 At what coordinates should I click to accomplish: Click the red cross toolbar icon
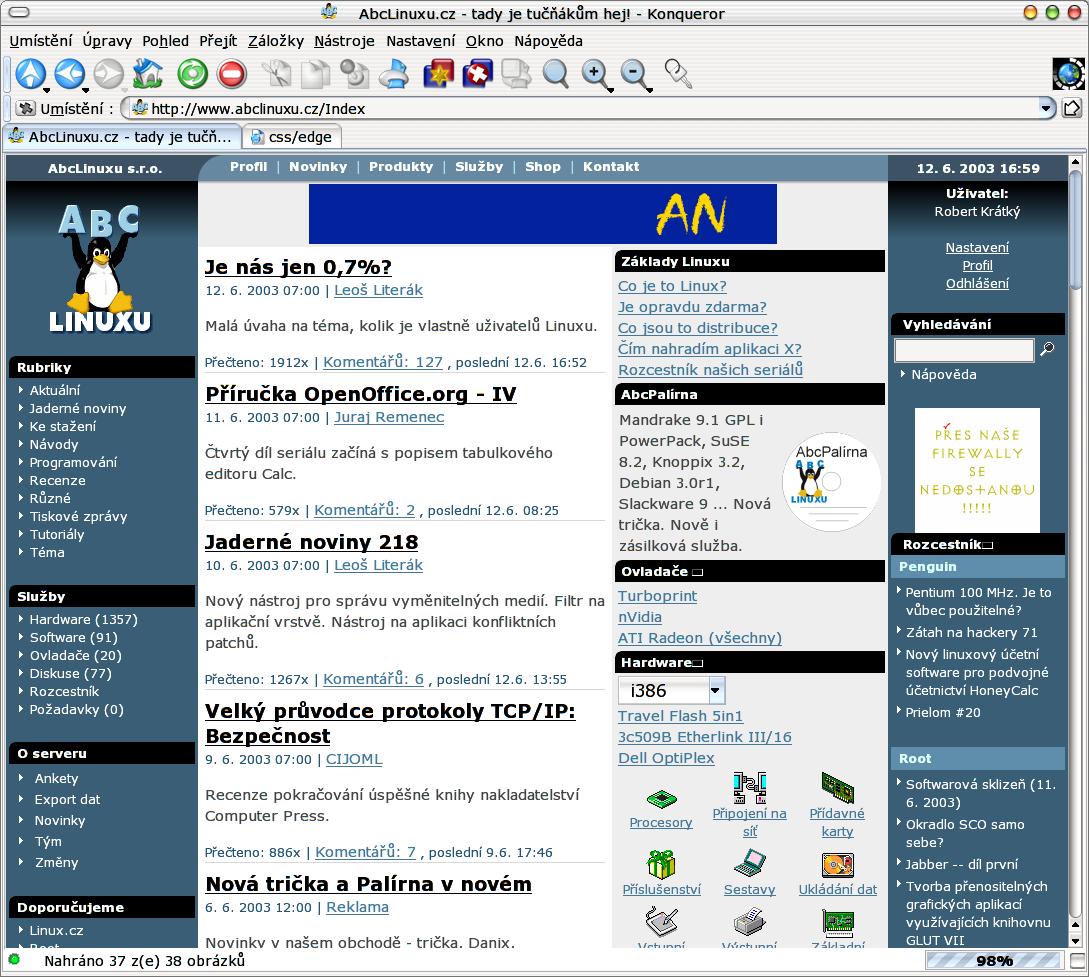(477, 74)
